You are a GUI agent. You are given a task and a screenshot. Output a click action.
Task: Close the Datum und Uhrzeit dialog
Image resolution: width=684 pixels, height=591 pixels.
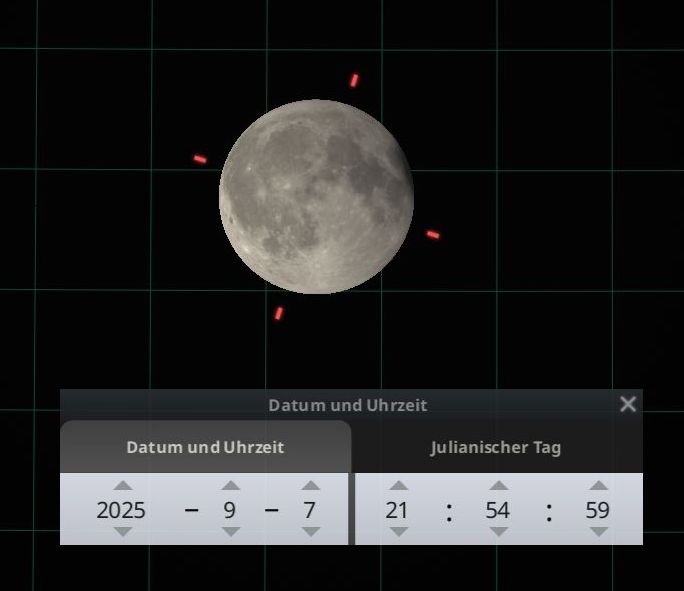point(628,404)
